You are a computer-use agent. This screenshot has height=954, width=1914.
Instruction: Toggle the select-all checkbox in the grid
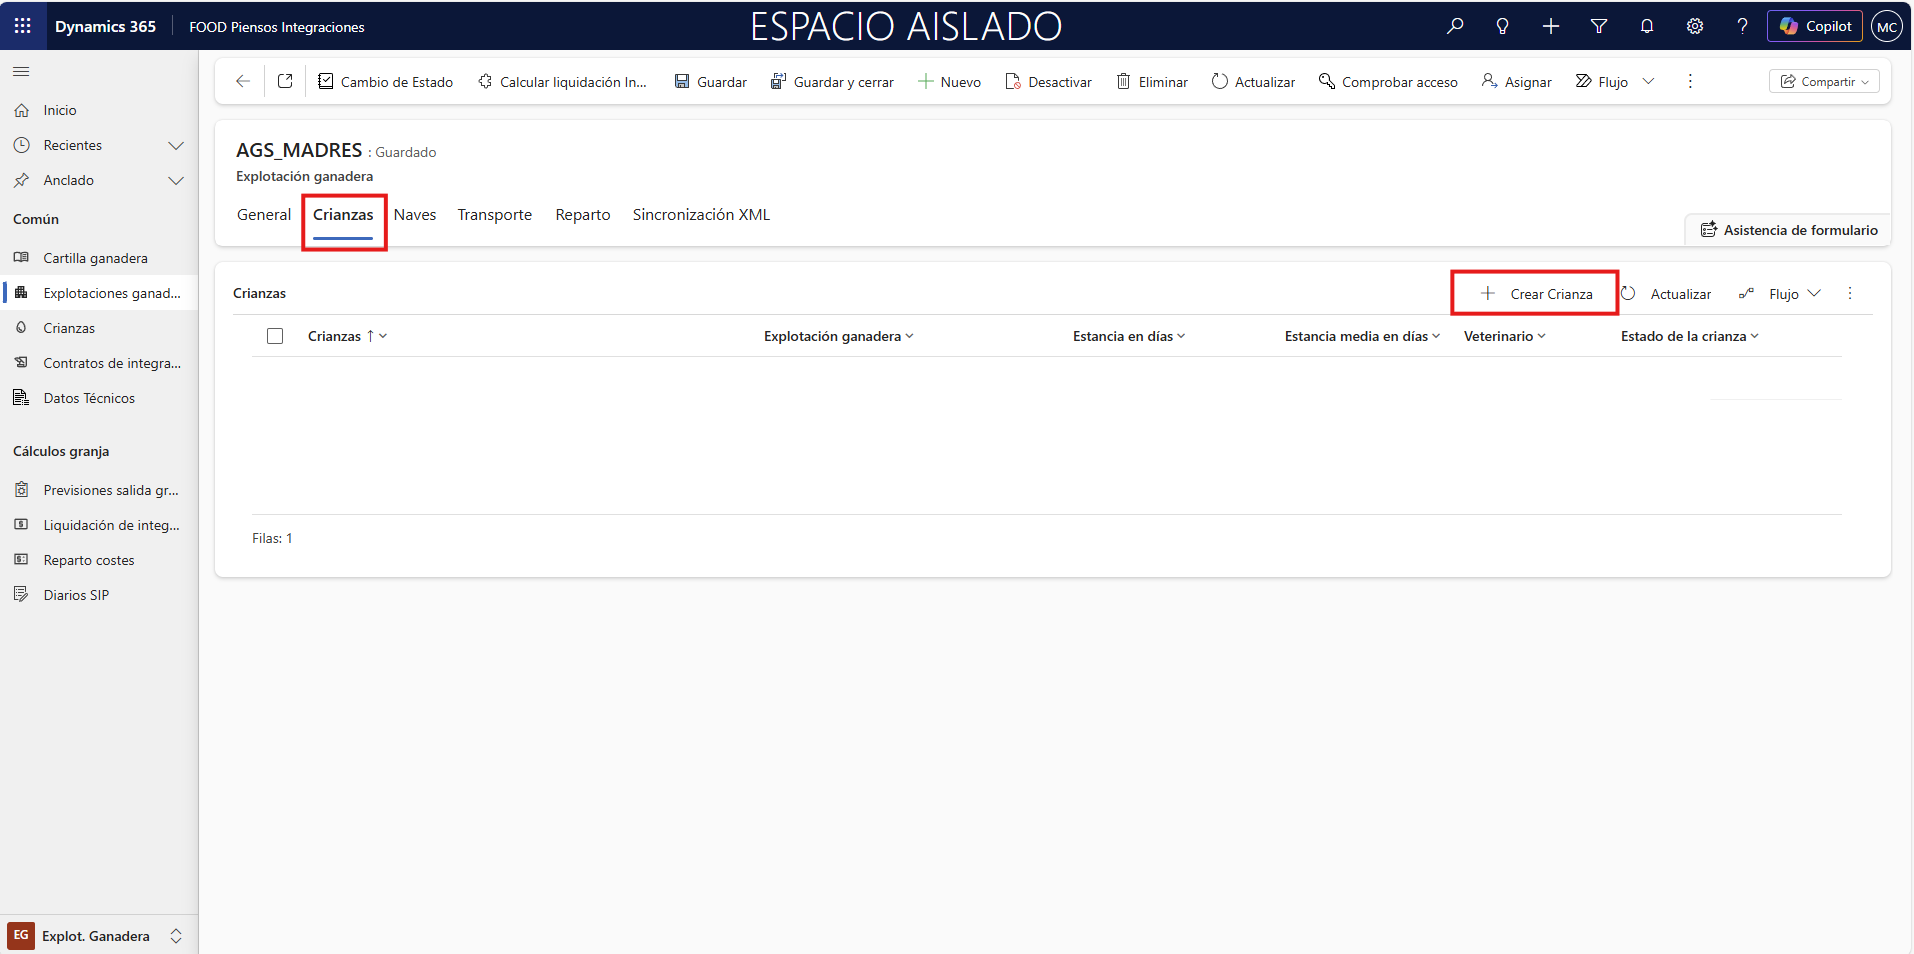[x=275, y=336]
